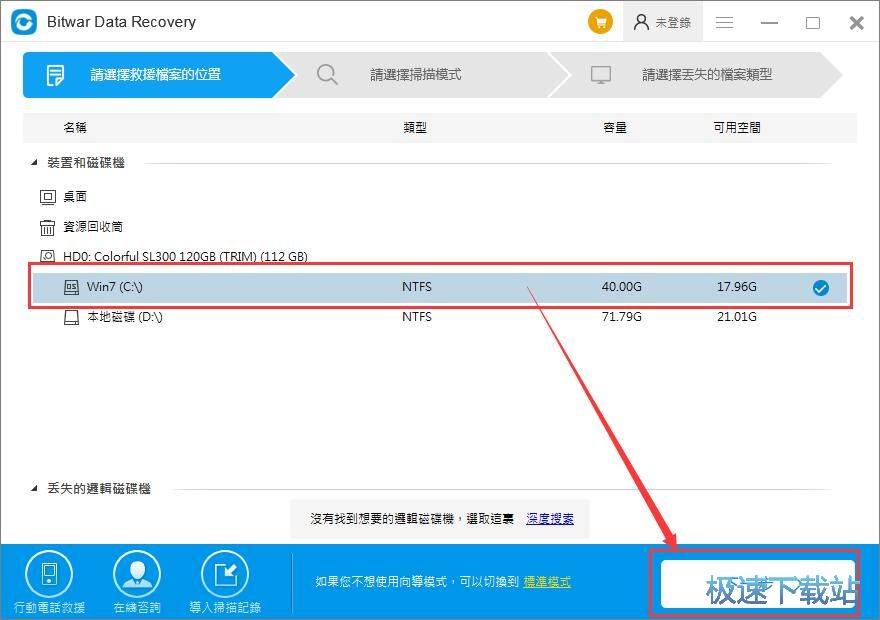Click the 可用空間 column header
The height and width of the screenshot is (620, 880).
tap(736, 127)
